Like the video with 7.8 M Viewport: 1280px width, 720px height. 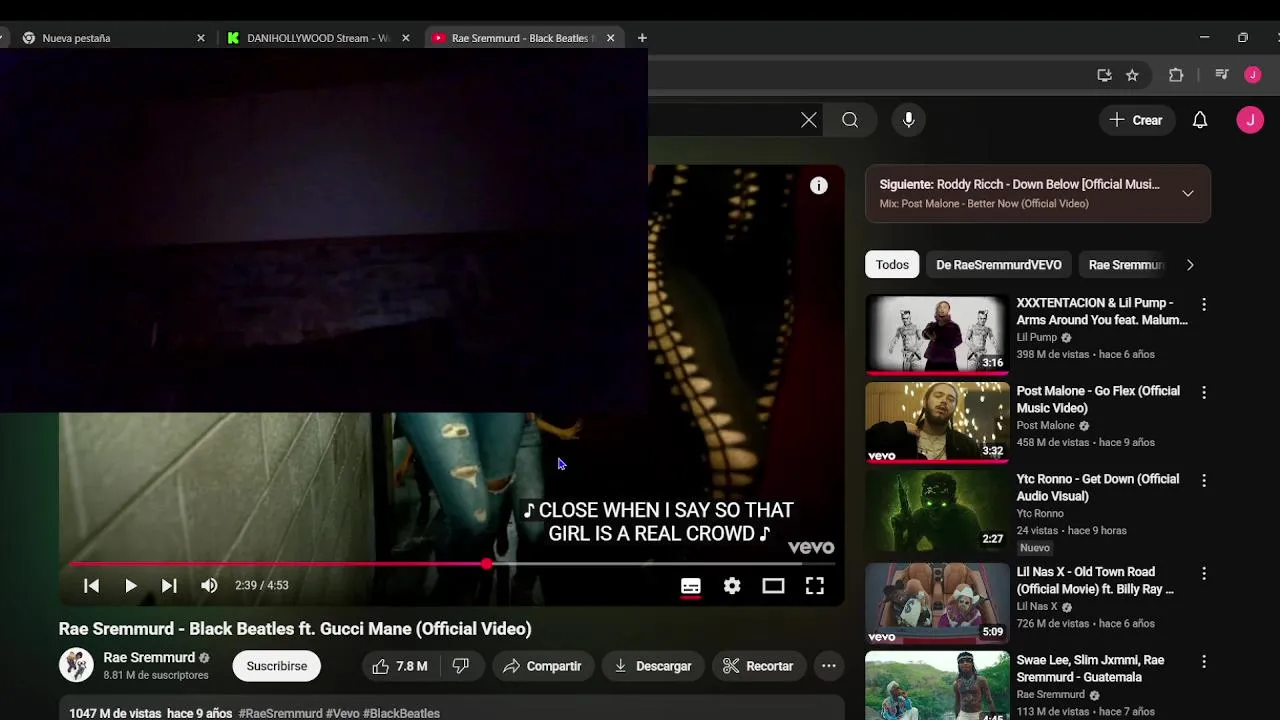[400, 666]
